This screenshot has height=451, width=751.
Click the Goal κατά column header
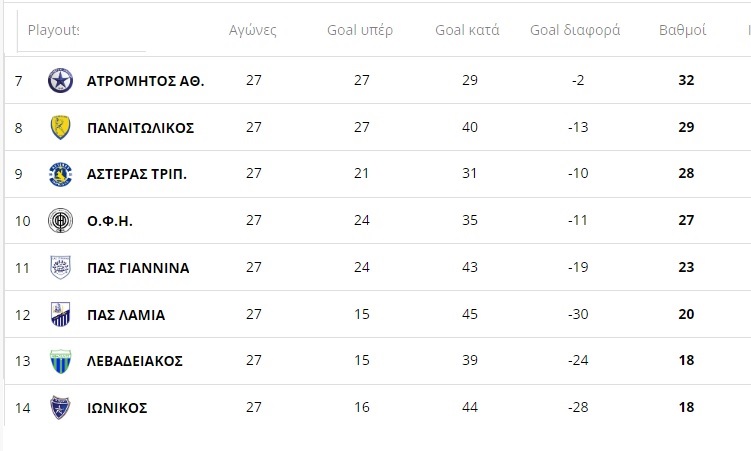coord(467,31)
